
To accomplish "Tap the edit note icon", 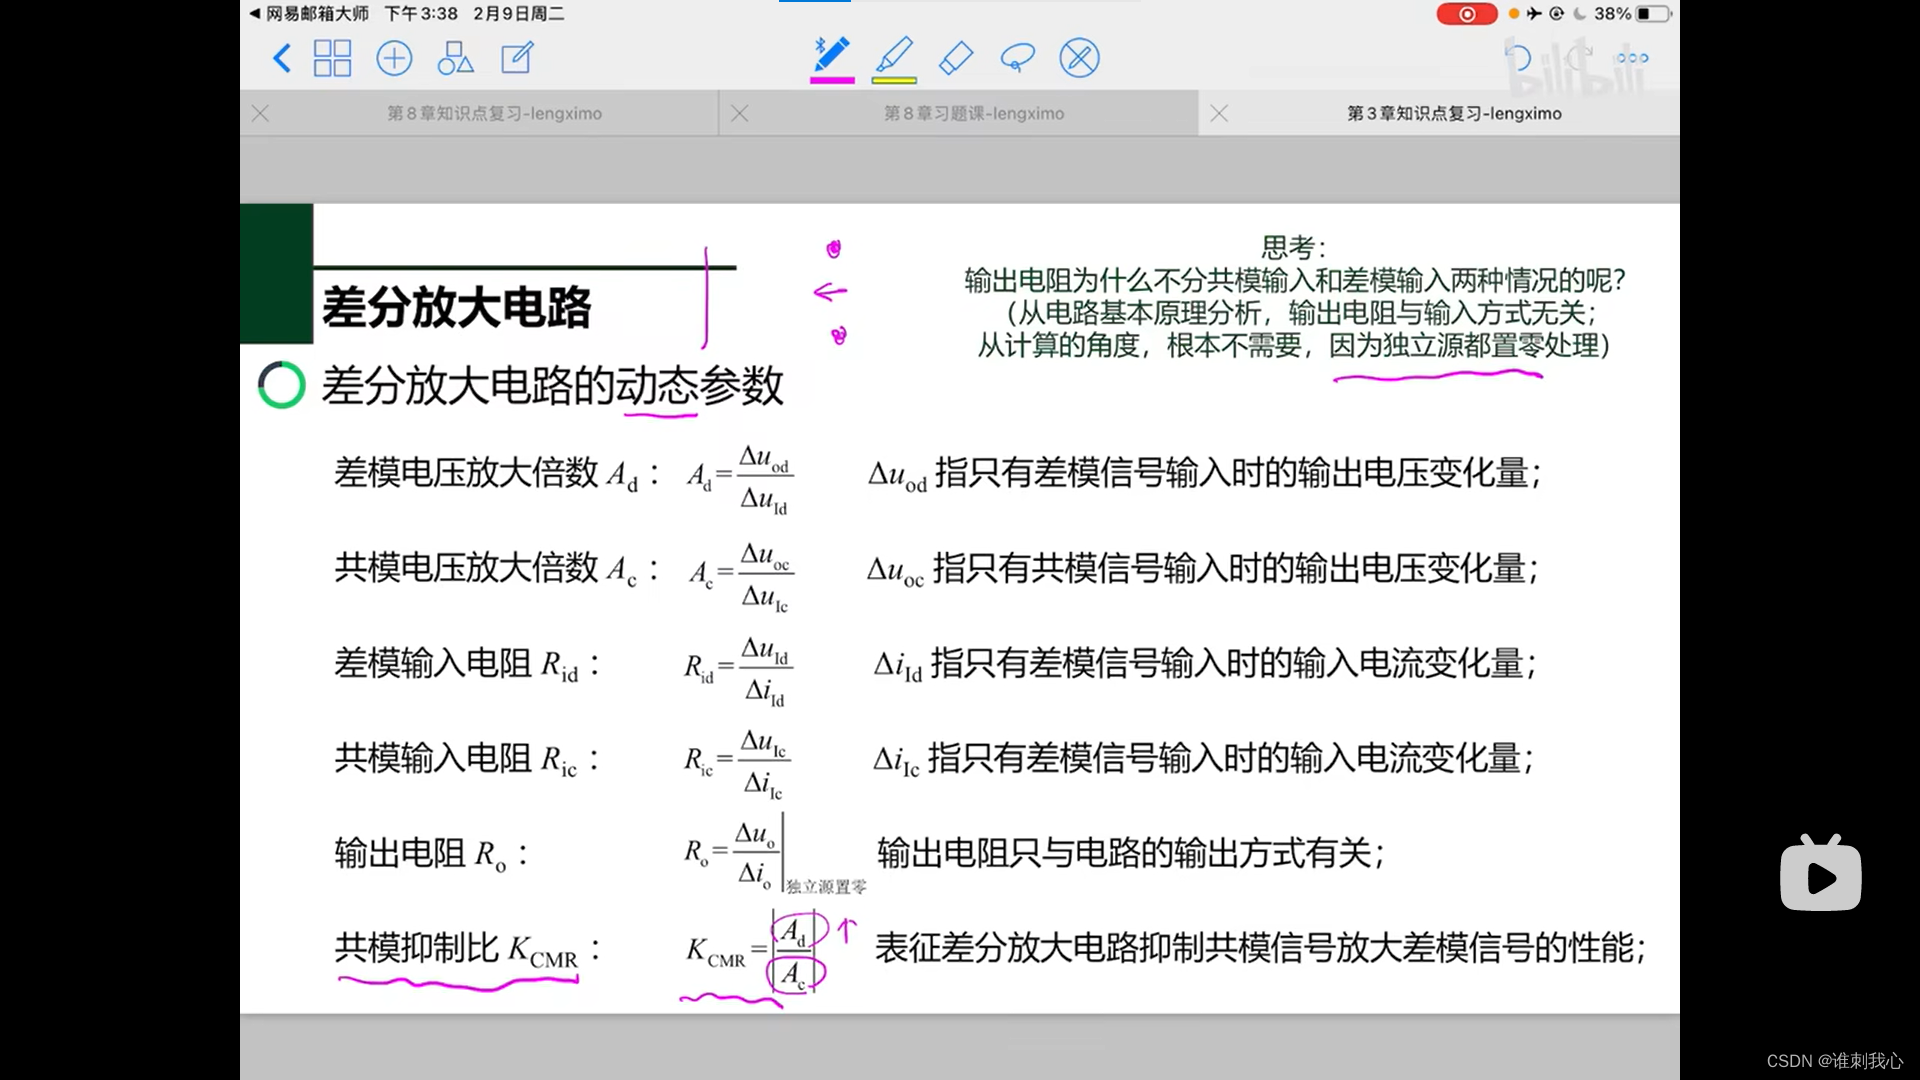I will tap(517, 58).
